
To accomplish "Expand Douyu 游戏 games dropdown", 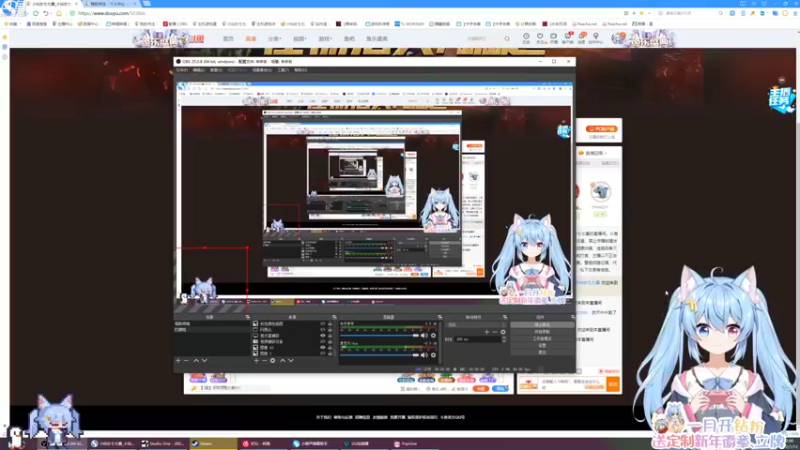I will [x=325, y=39].
